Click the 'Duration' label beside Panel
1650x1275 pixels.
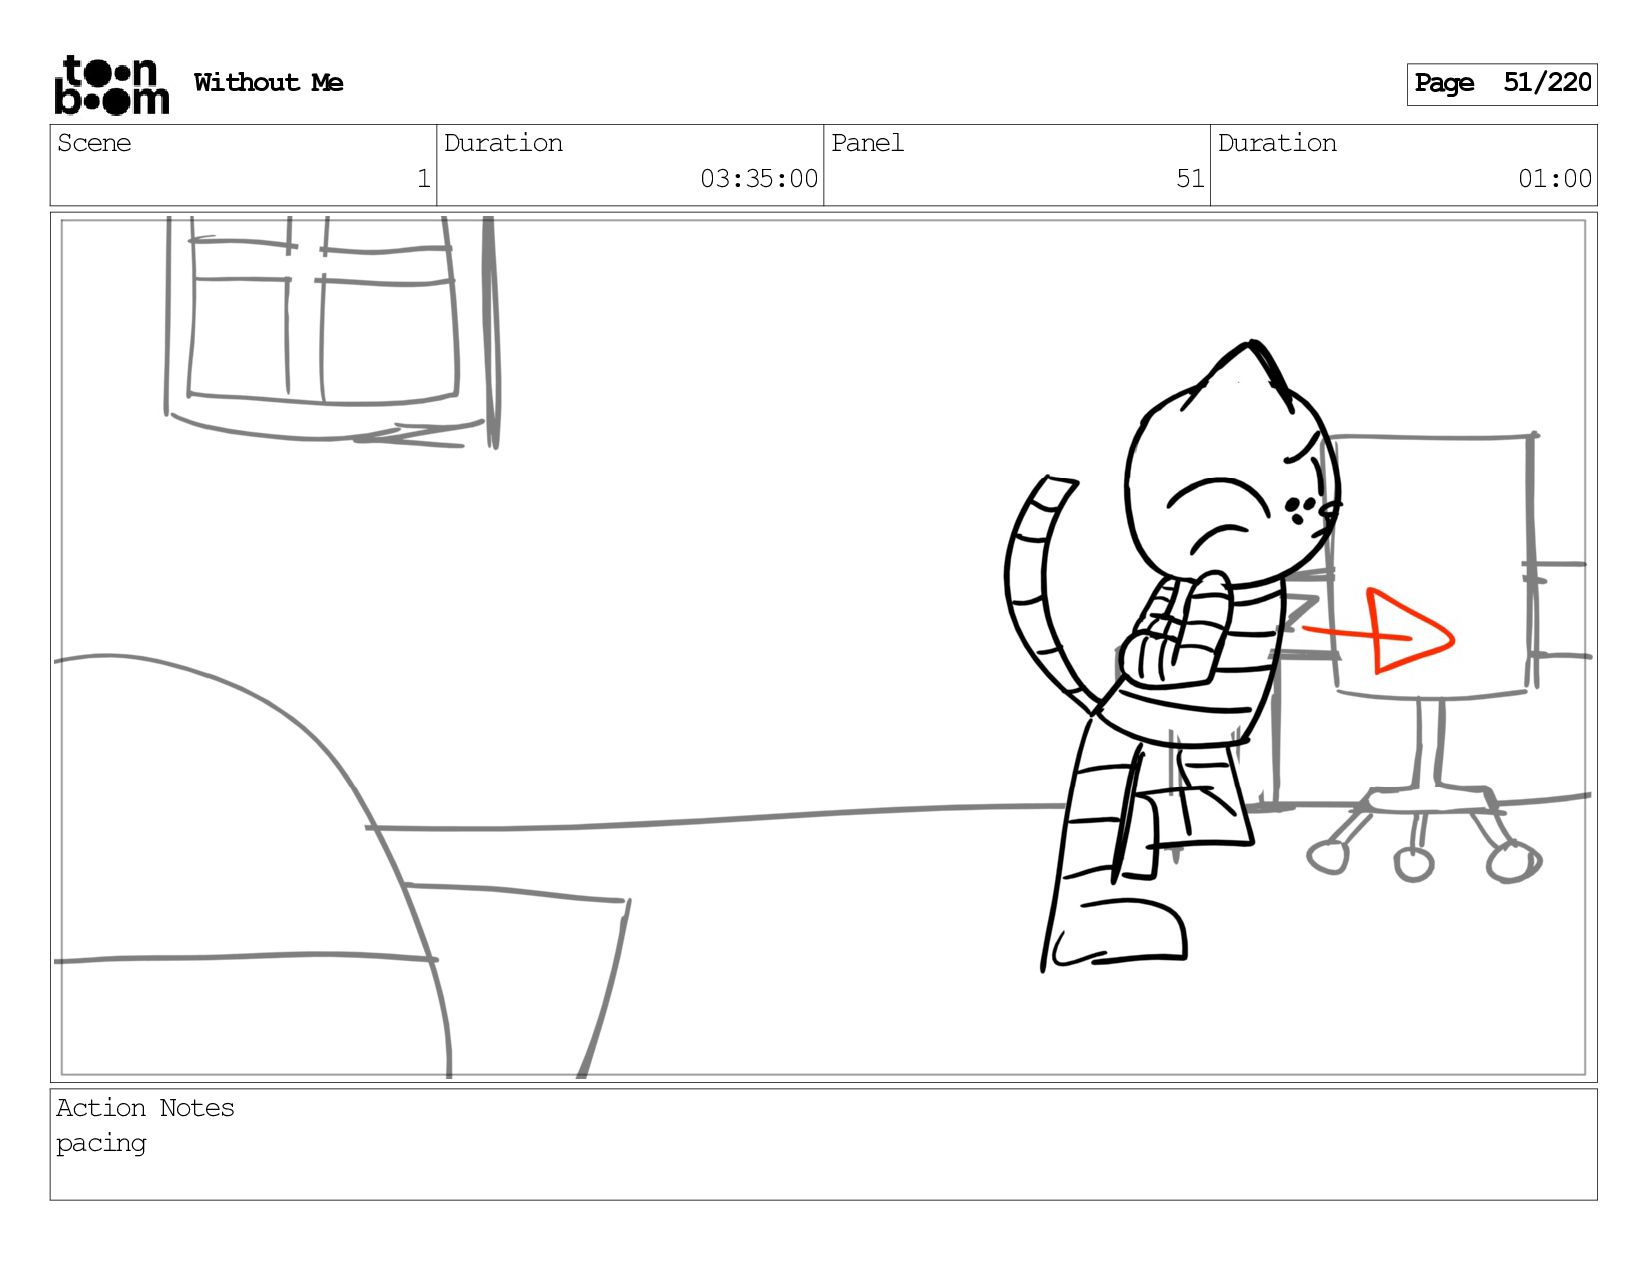(1277, 143)
